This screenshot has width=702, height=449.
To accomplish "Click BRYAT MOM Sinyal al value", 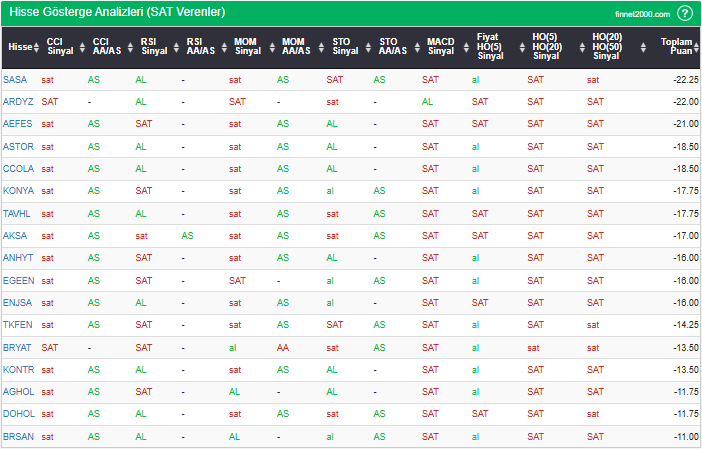I will [x=233, y=347].
